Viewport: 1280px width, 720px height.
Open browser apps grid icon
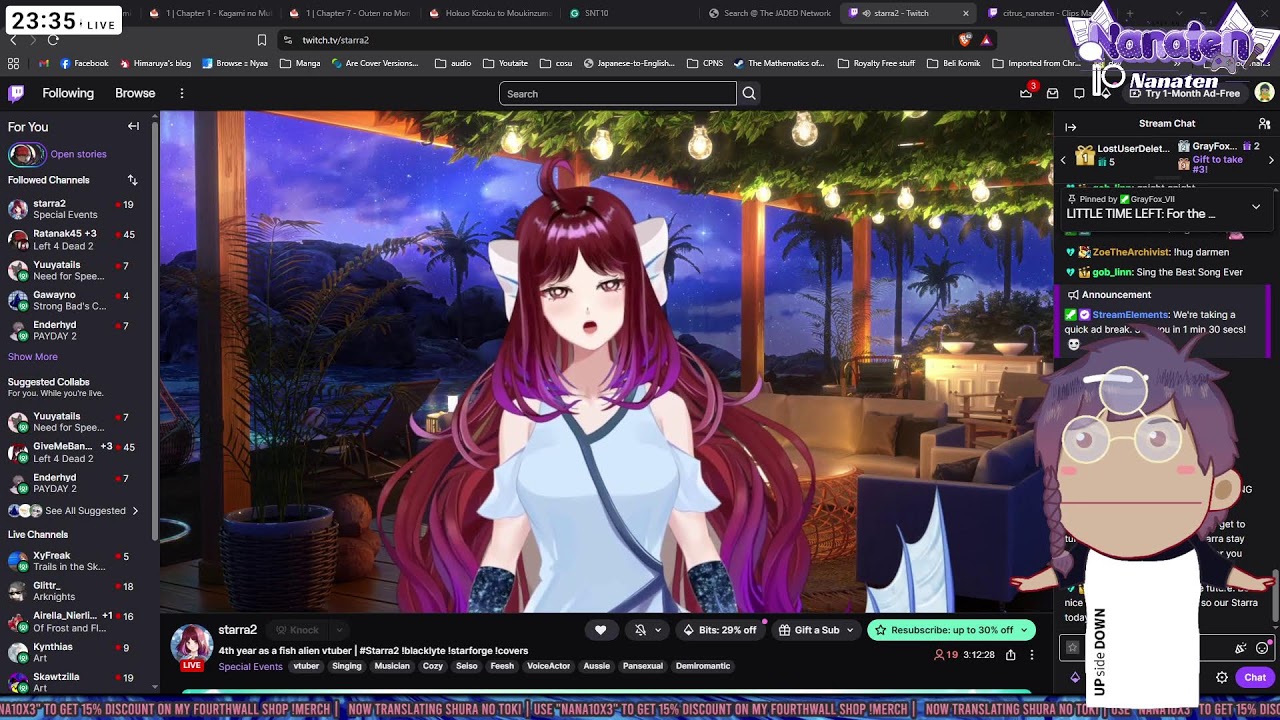pyautogui.click(x=13, y=63)
